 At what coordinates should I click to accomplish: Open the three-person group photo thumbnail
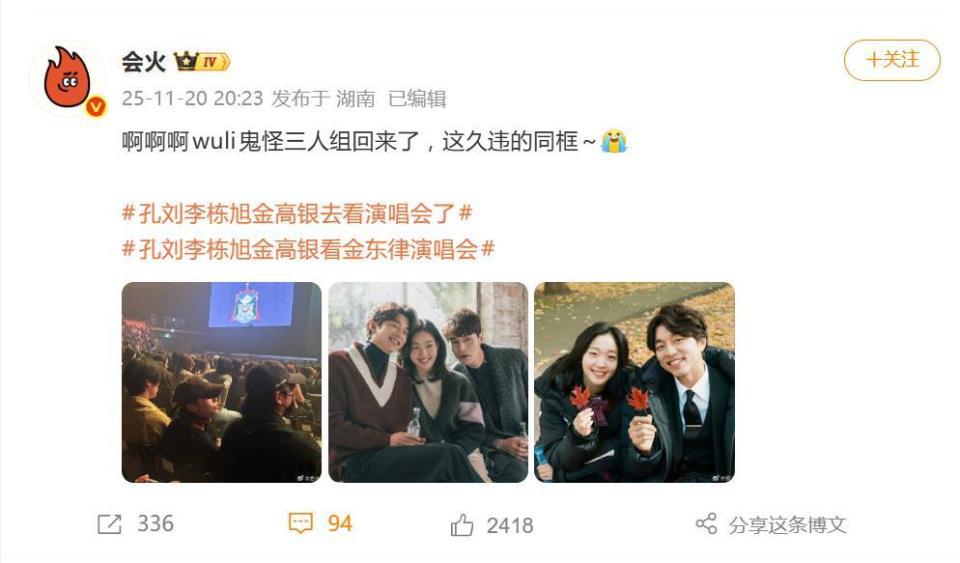[428, 382]
